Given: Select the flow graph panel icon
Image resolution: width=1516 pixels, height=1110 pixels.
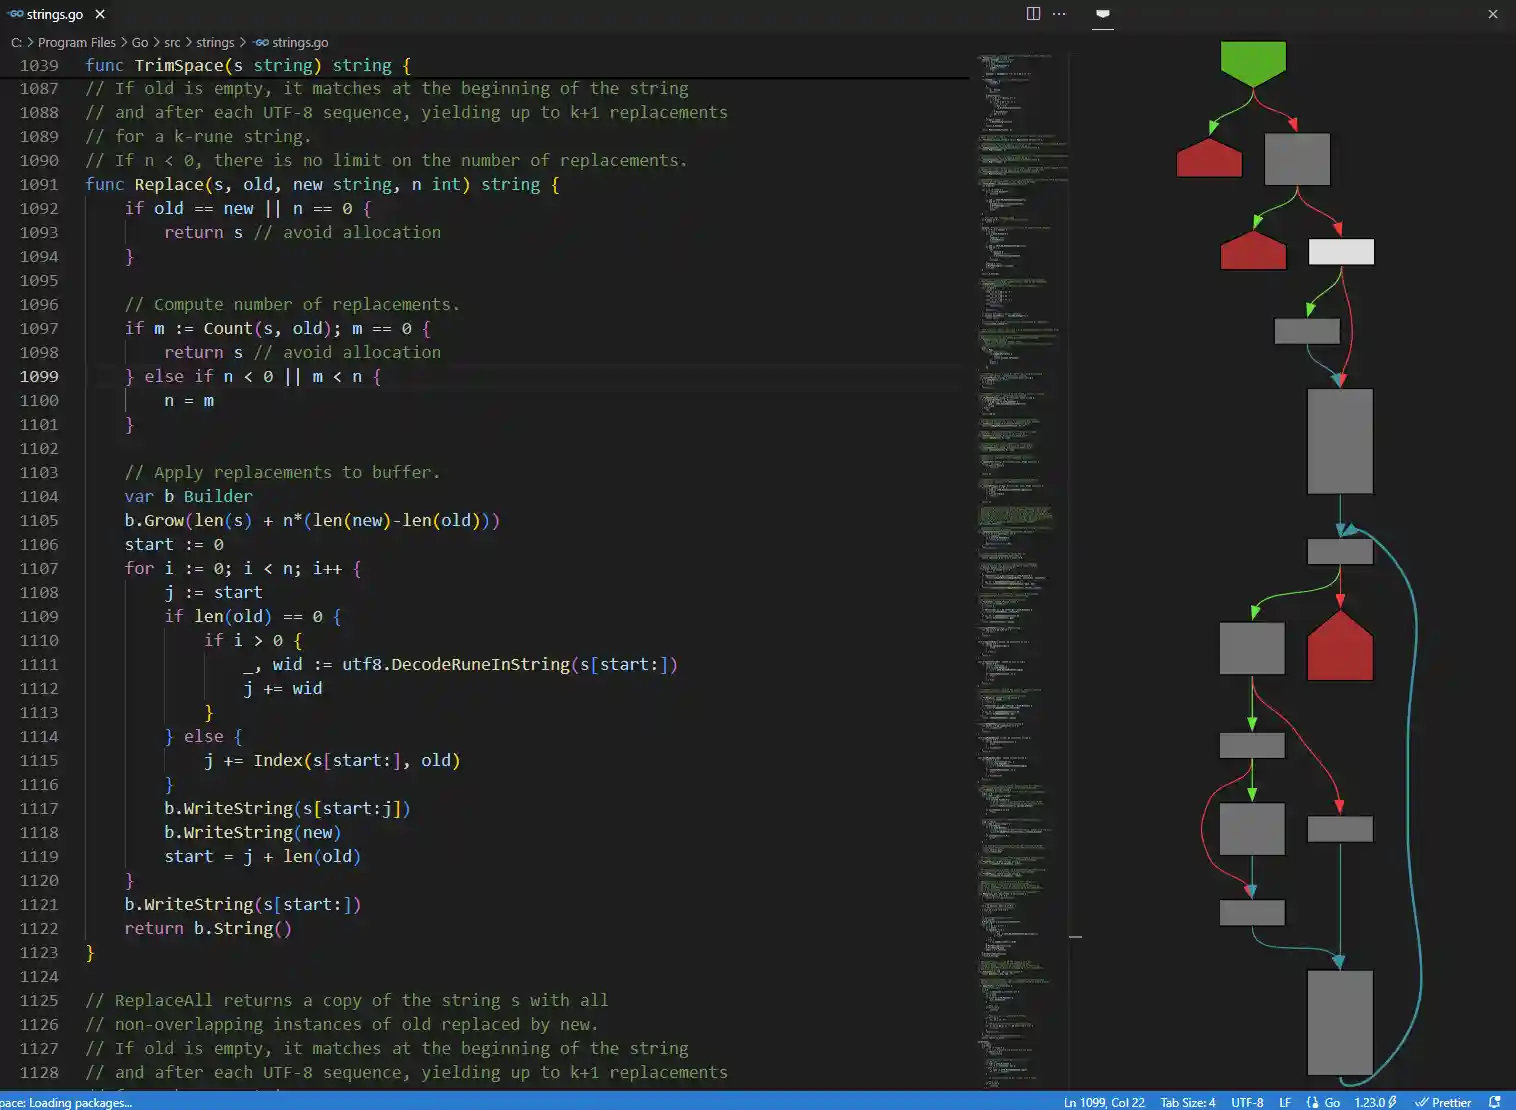Looking at the screenshot, I should 1103,14.
